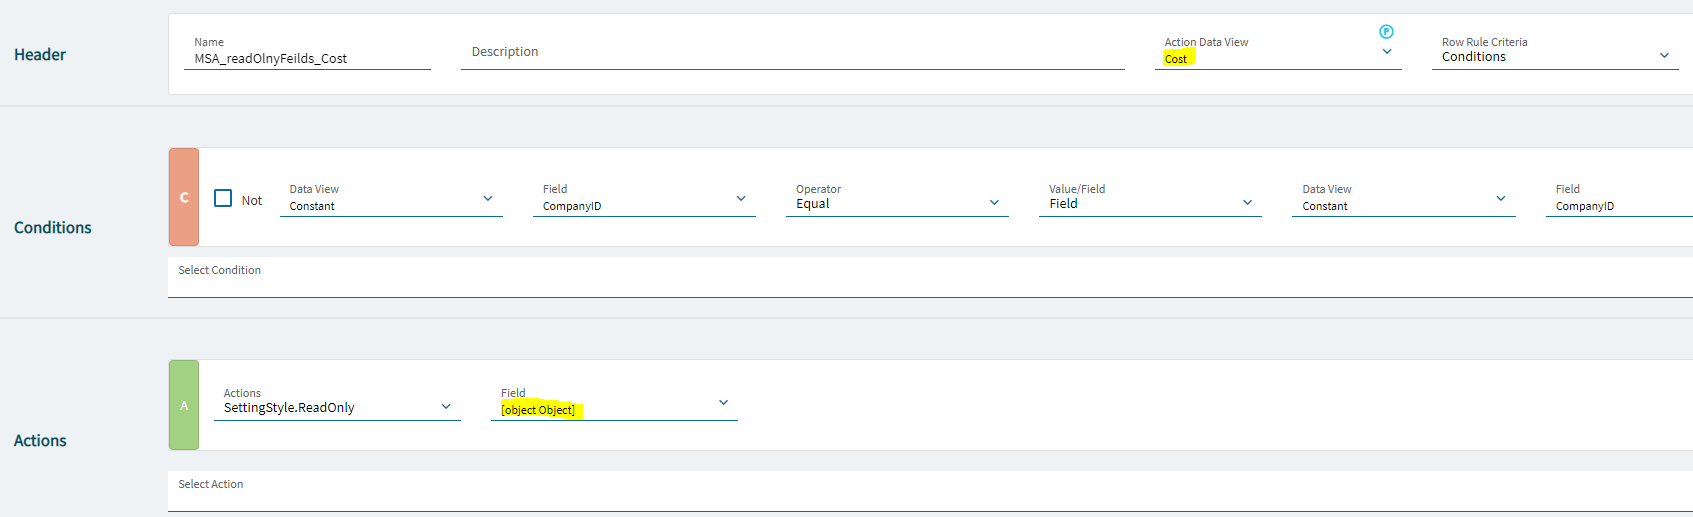This screenshot has width=1693, height=517.
Task: Click the rightmost Field CompanyID box
Action: [1619, 199]
